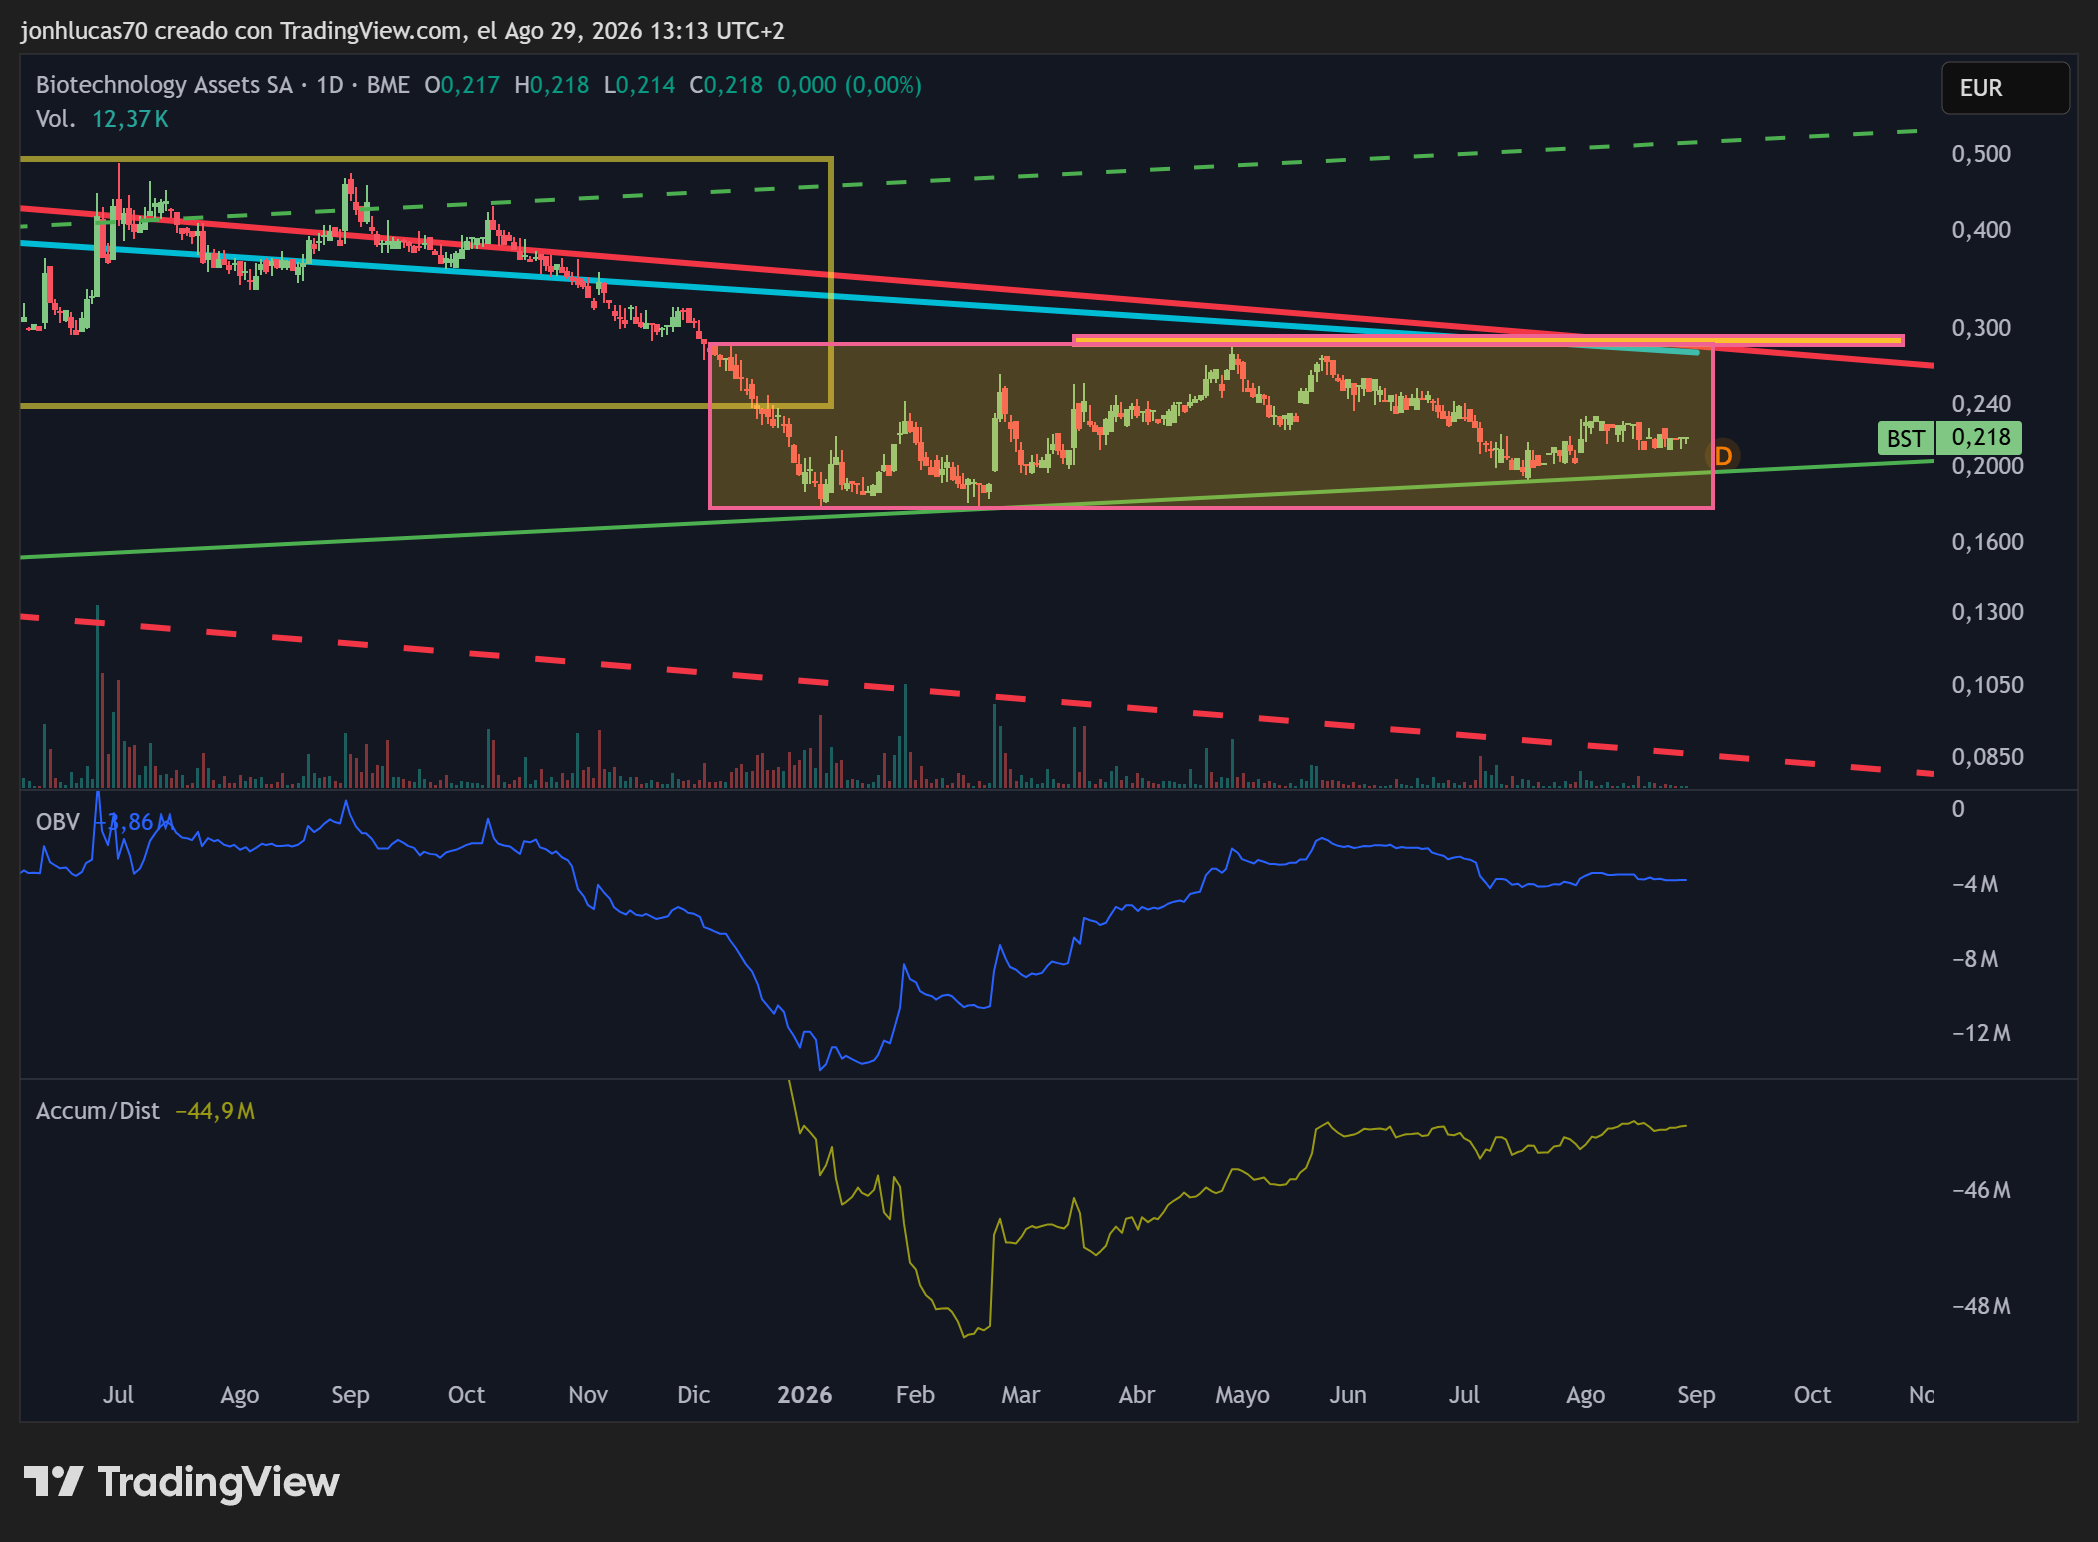Click the Mar label on time axis

1021,1395
